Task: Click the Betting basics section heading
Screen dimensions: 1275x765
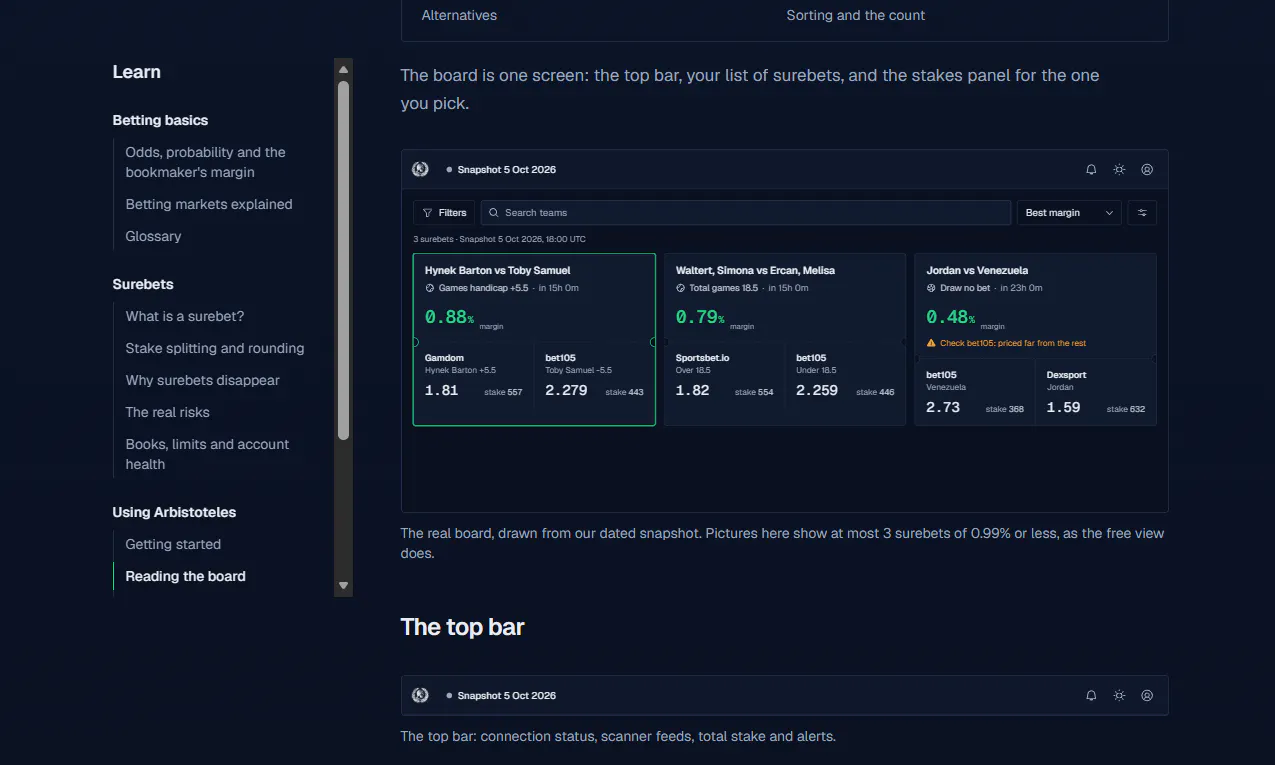Action: tap(160, 120)
